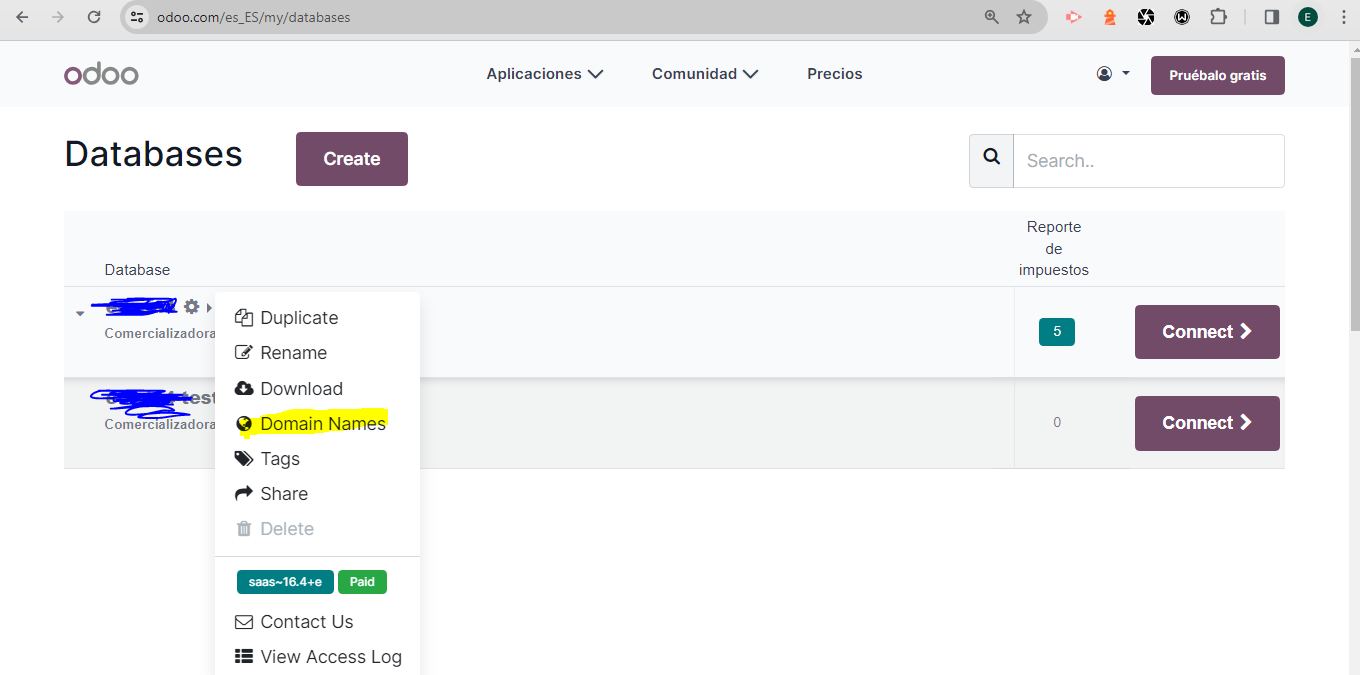Go forward with the browser forward arrow
The image size is (1360, 675).
point(58,17)
